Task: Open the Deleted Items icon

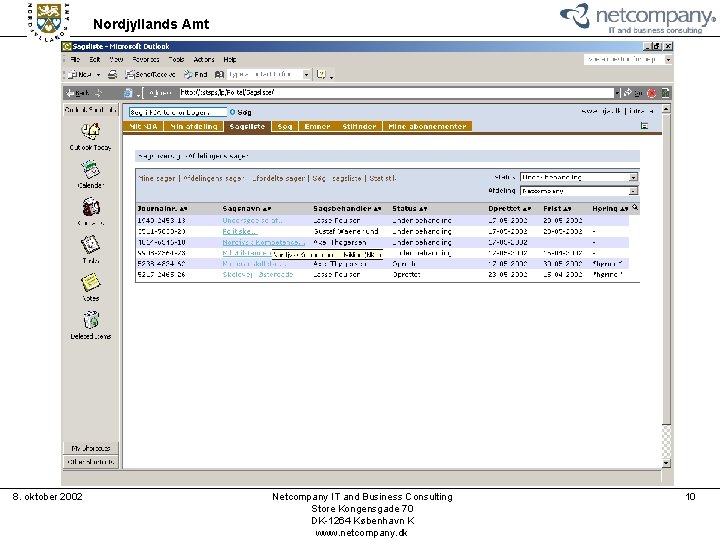Action: tap(91, 320)
